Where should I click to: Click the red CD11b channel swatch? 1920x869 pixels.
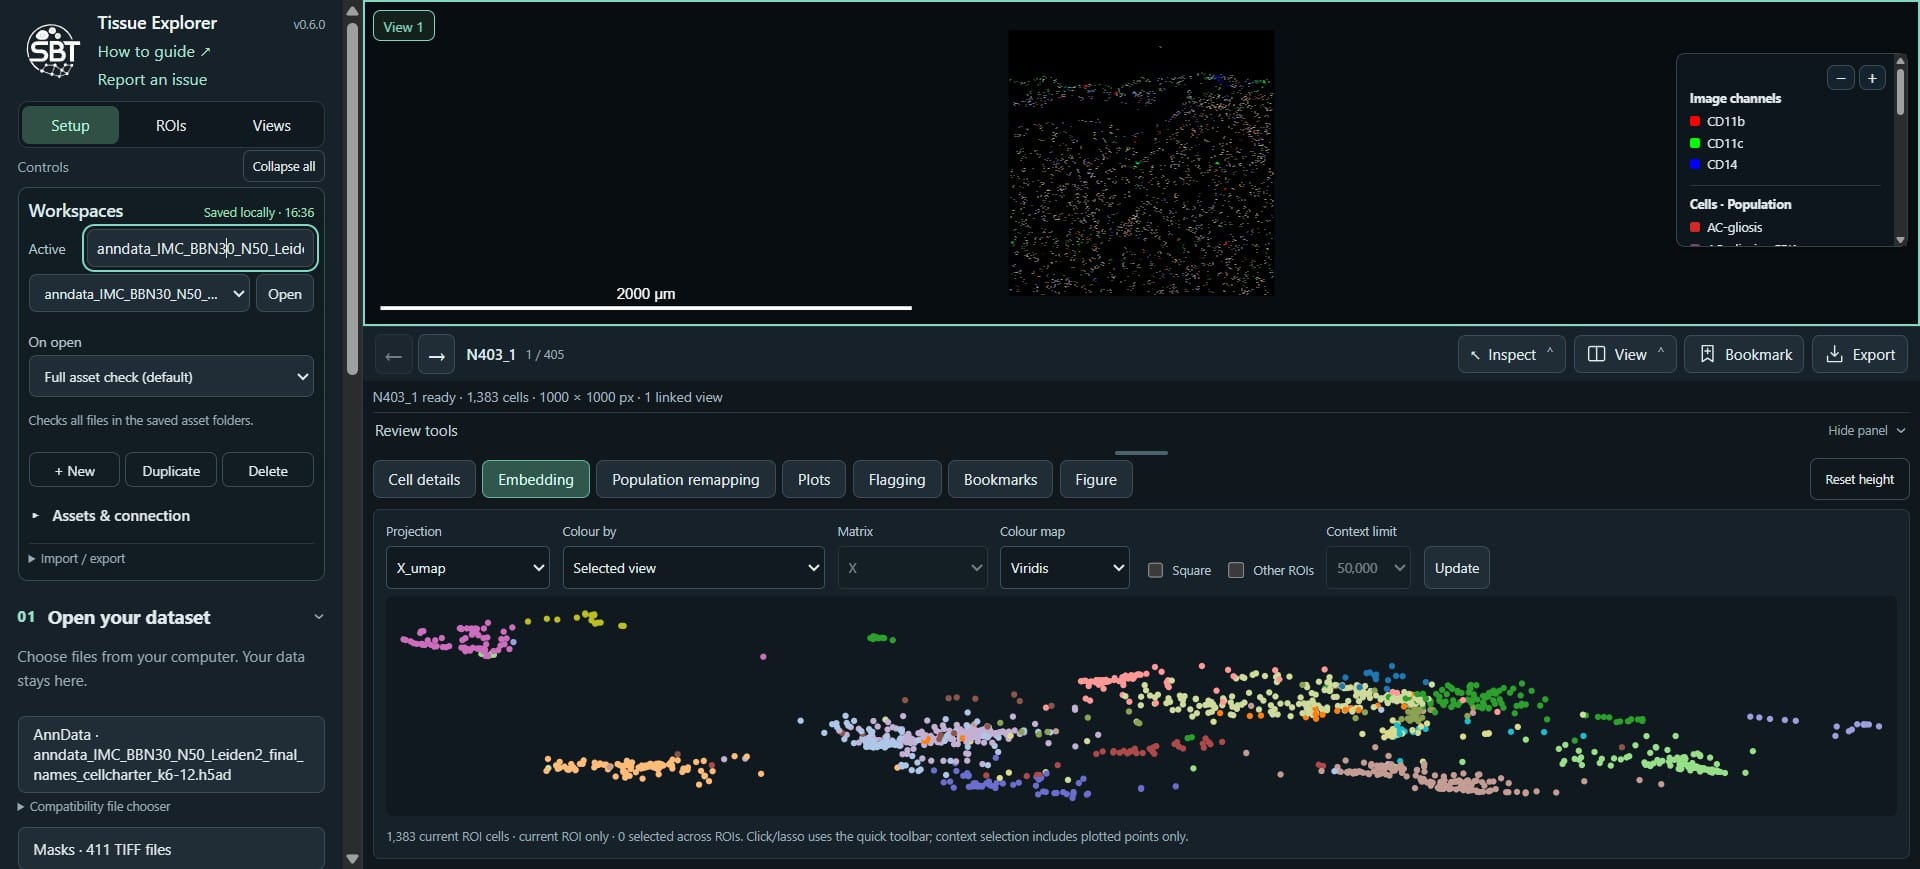(x=1695, y=121)
